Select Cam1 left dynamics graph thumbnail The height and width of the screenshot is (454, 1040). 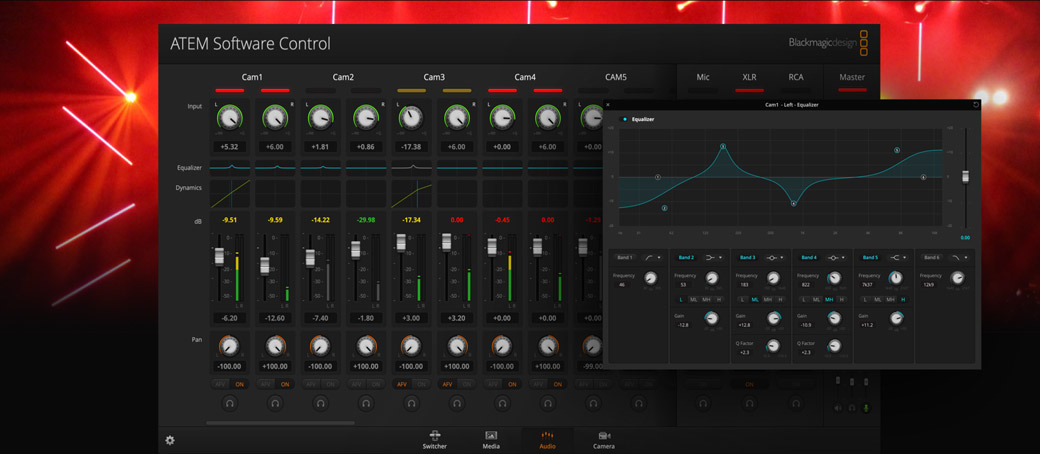pos(229,193)
